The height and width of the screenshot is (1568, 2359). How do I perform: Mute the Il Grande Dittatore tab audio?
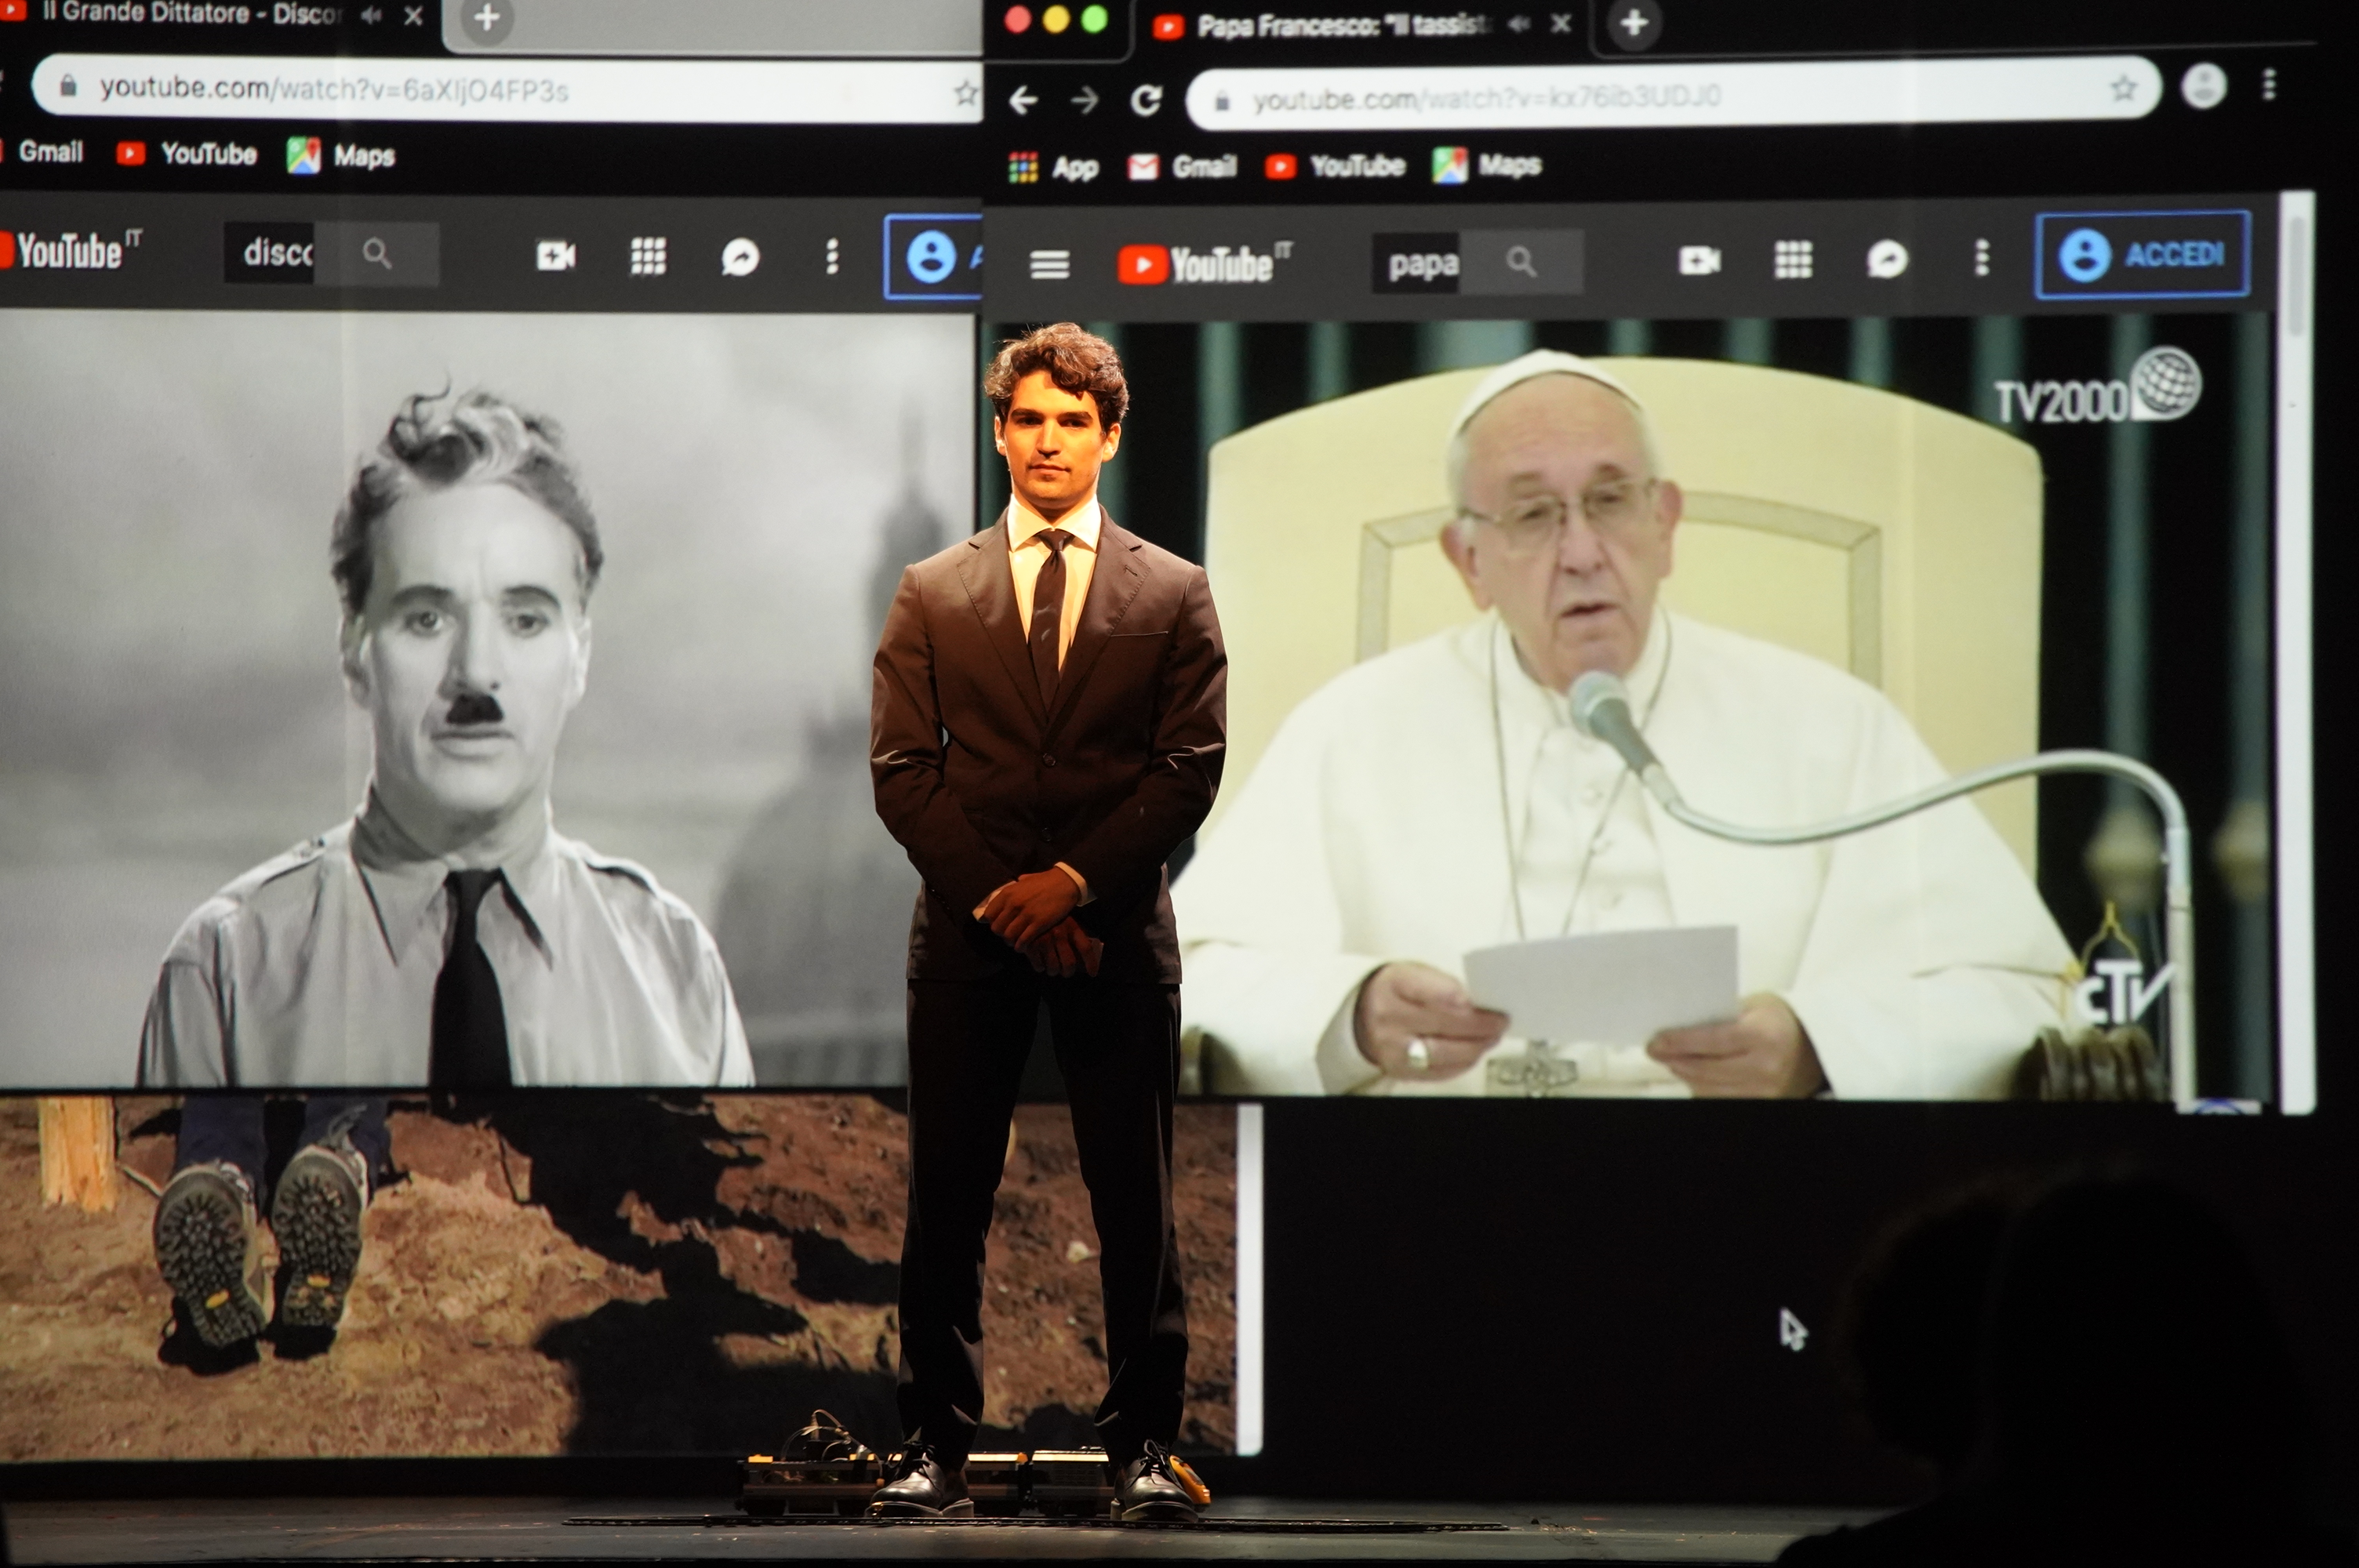coord(371,16)
